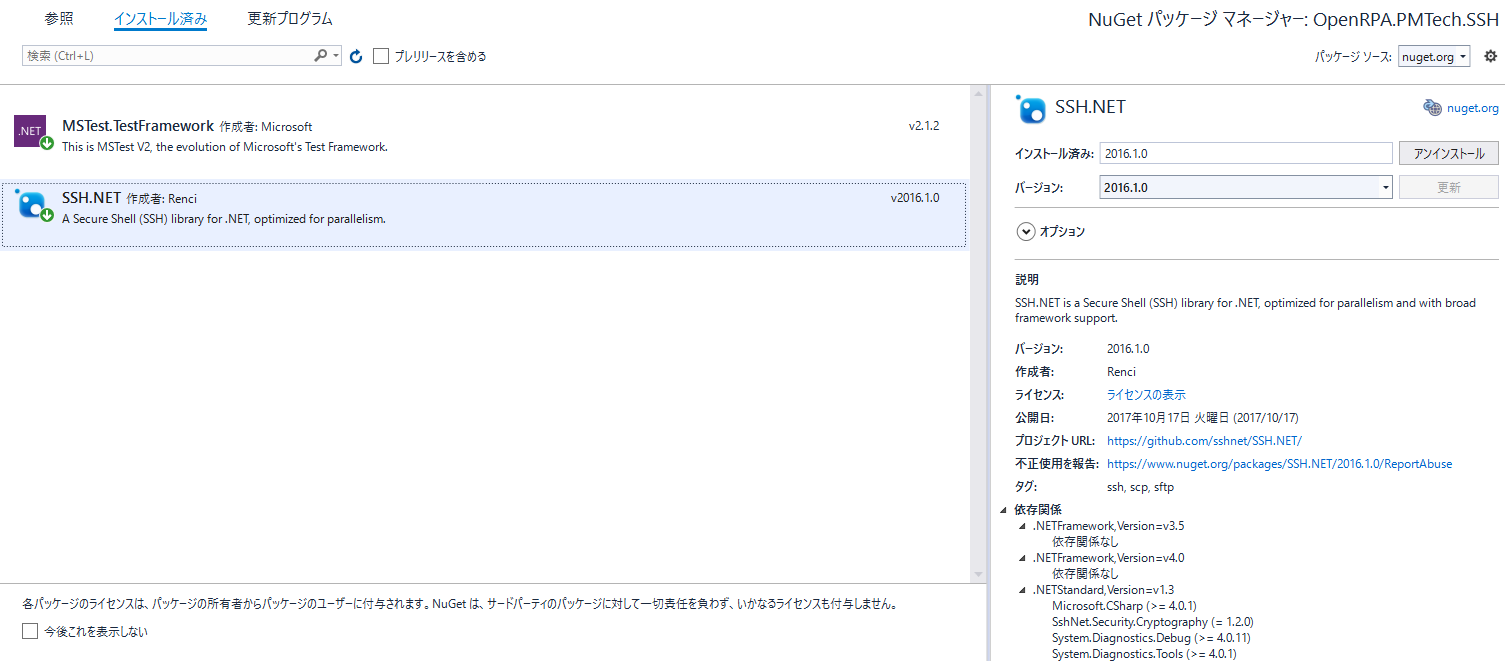Click System.Diagnostics.Tools dependency entry
Screen dimensions: 1505x661
1144,654
